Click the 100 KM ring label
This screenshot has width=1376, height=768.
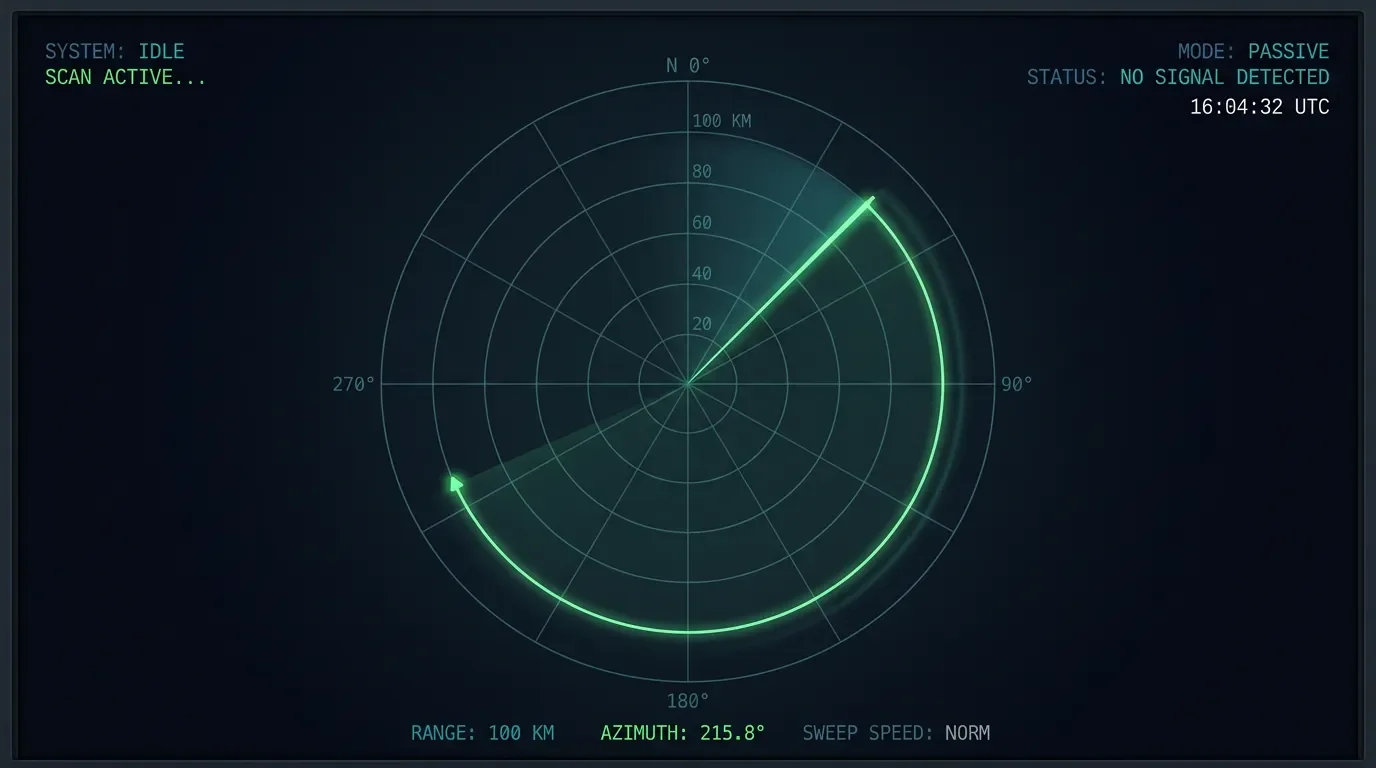point(722,121)
